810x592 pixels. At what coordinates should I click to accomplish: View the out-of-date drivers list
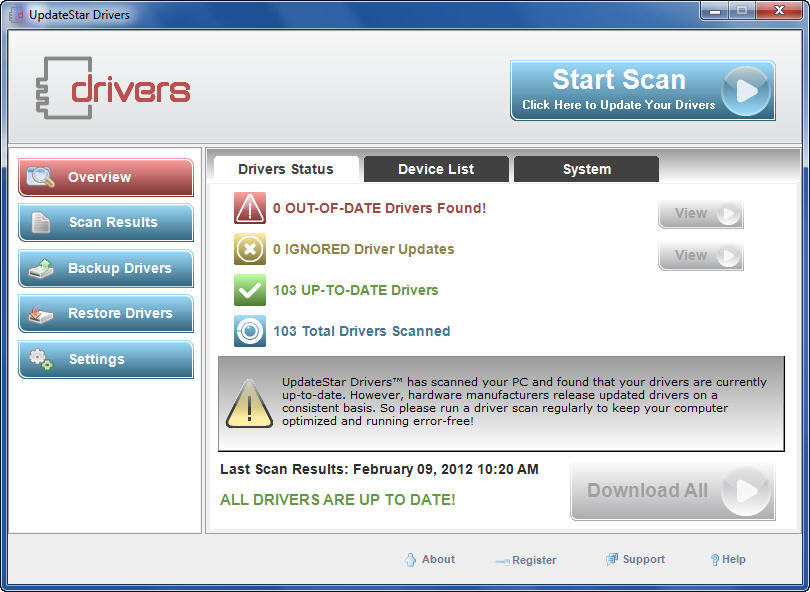(x=700, y=213)
